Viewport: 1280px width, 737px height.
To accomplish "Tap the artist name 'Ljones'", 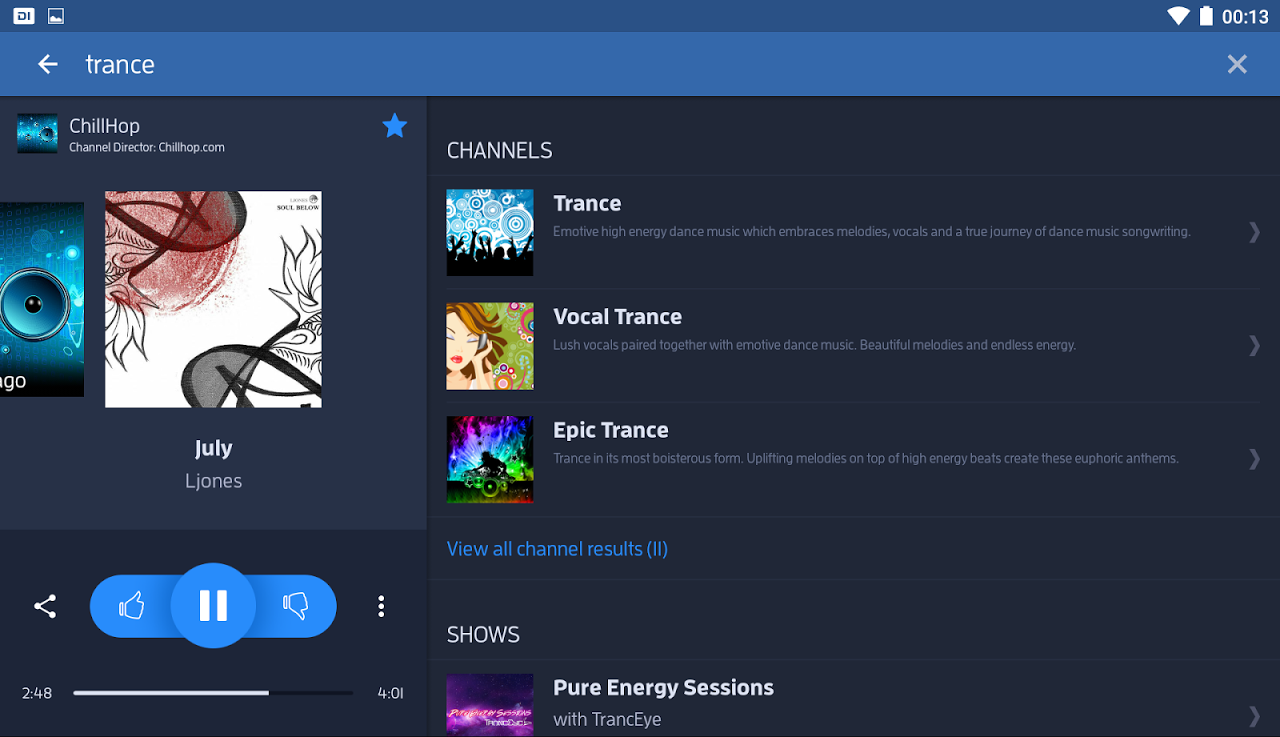I will pos(213,481).
